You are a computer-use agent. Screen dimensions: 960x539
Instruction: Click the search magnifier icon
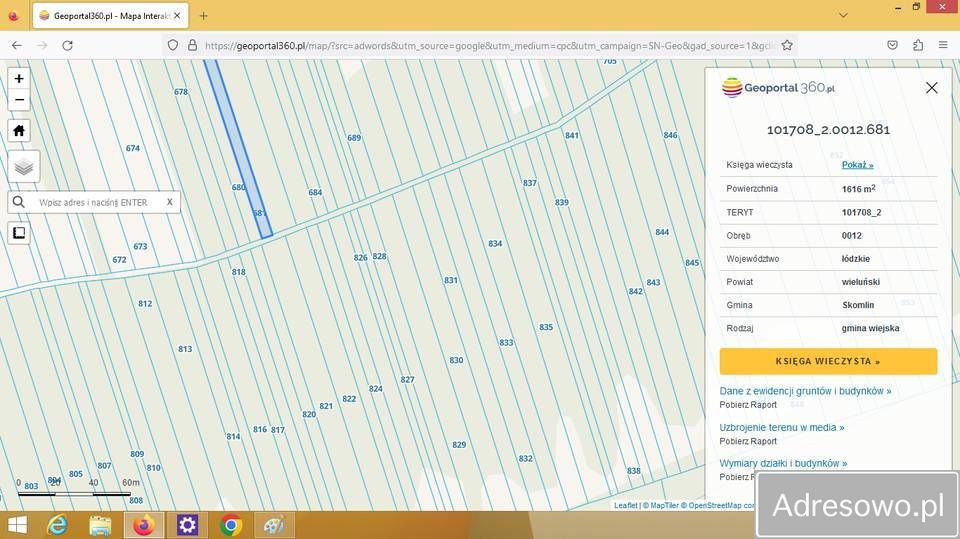[x=19, y=202]
